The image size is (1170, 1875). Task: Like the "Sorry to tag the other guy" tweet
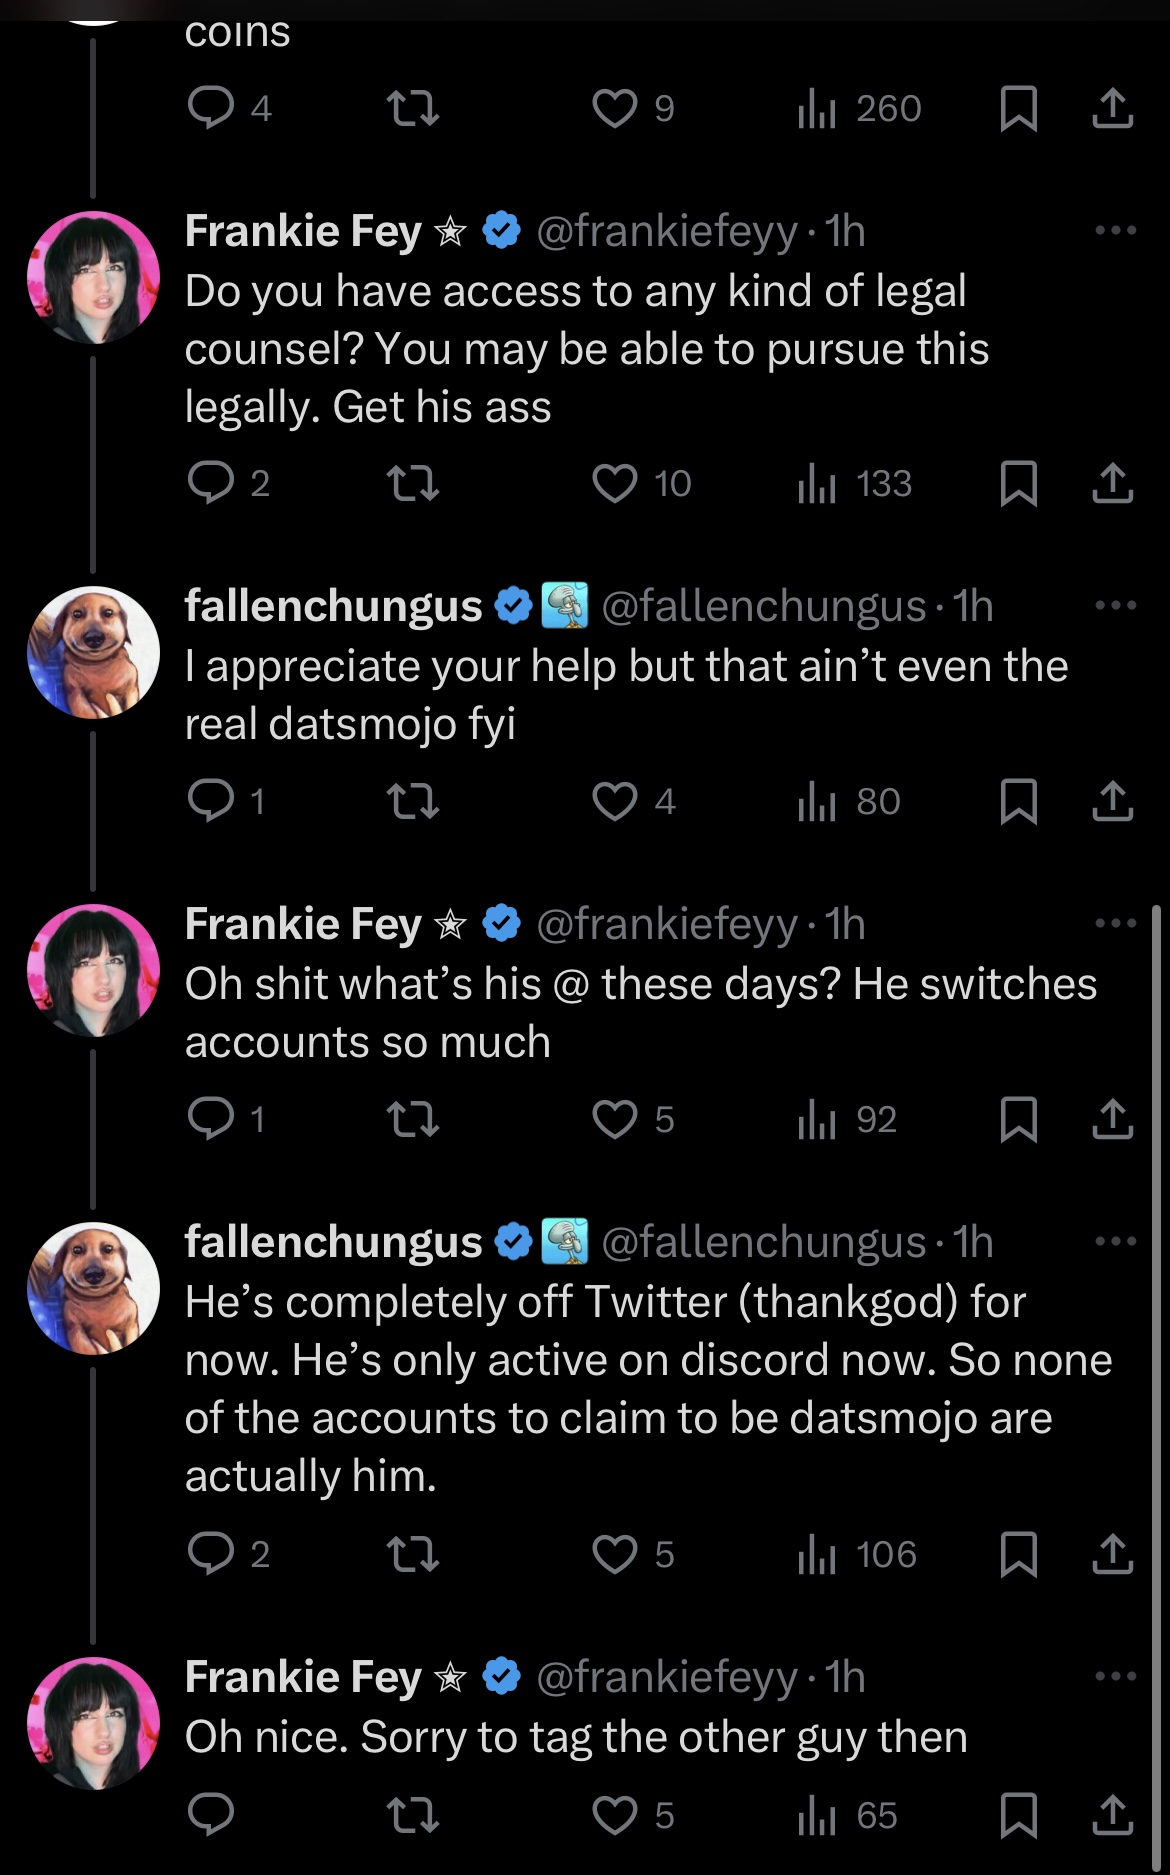[615, 1816]
